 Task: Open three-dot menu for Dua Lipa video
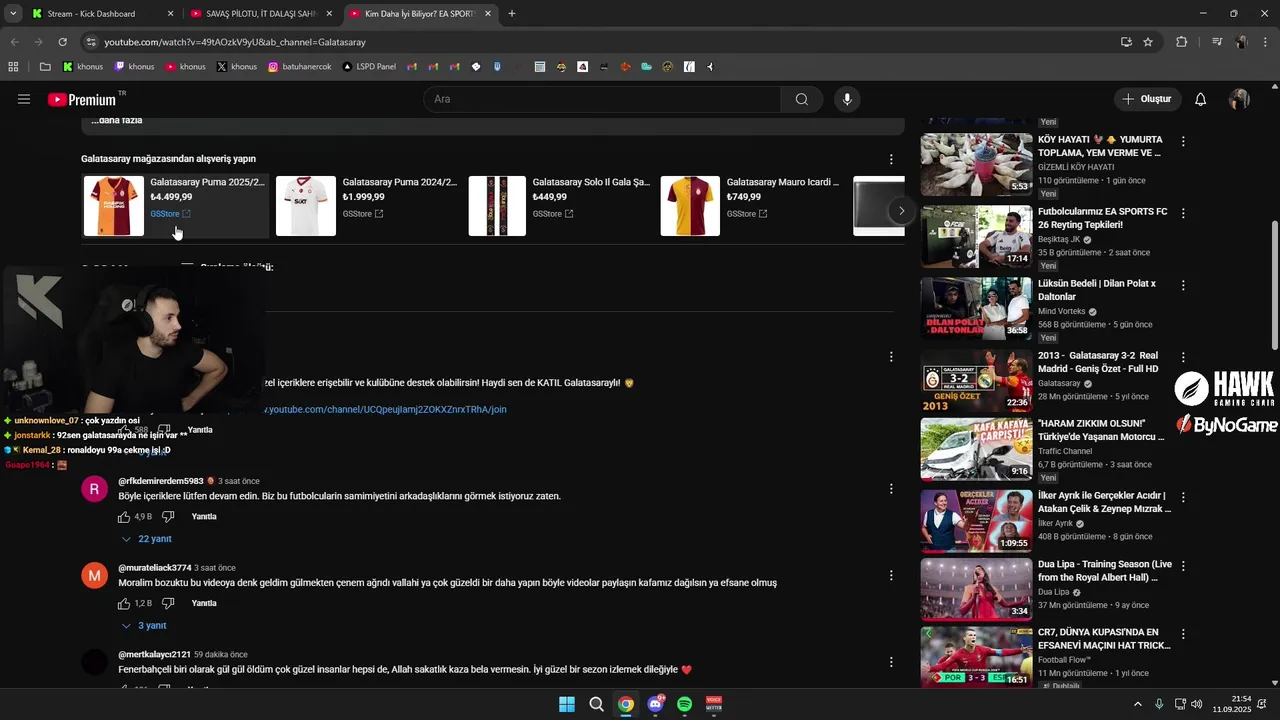coord(1183,566)
